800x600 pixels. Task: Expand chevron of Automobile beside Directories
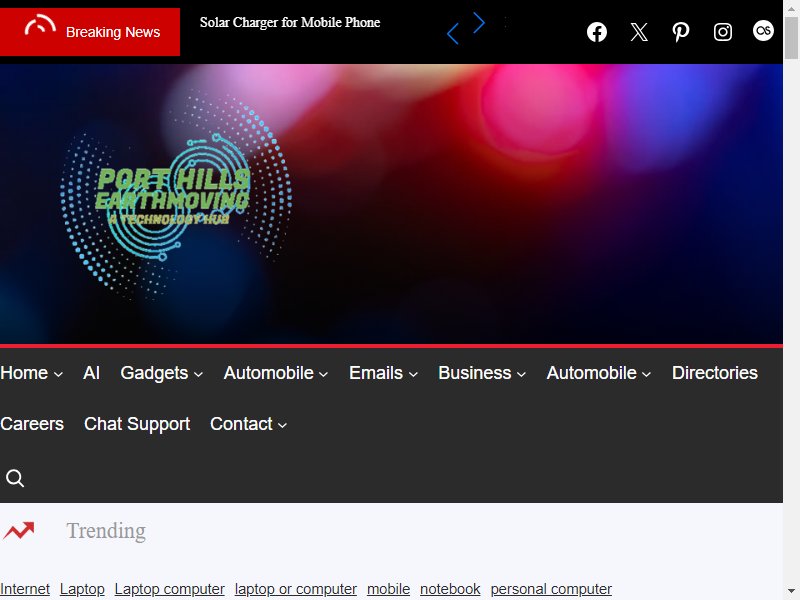(646, 374)
